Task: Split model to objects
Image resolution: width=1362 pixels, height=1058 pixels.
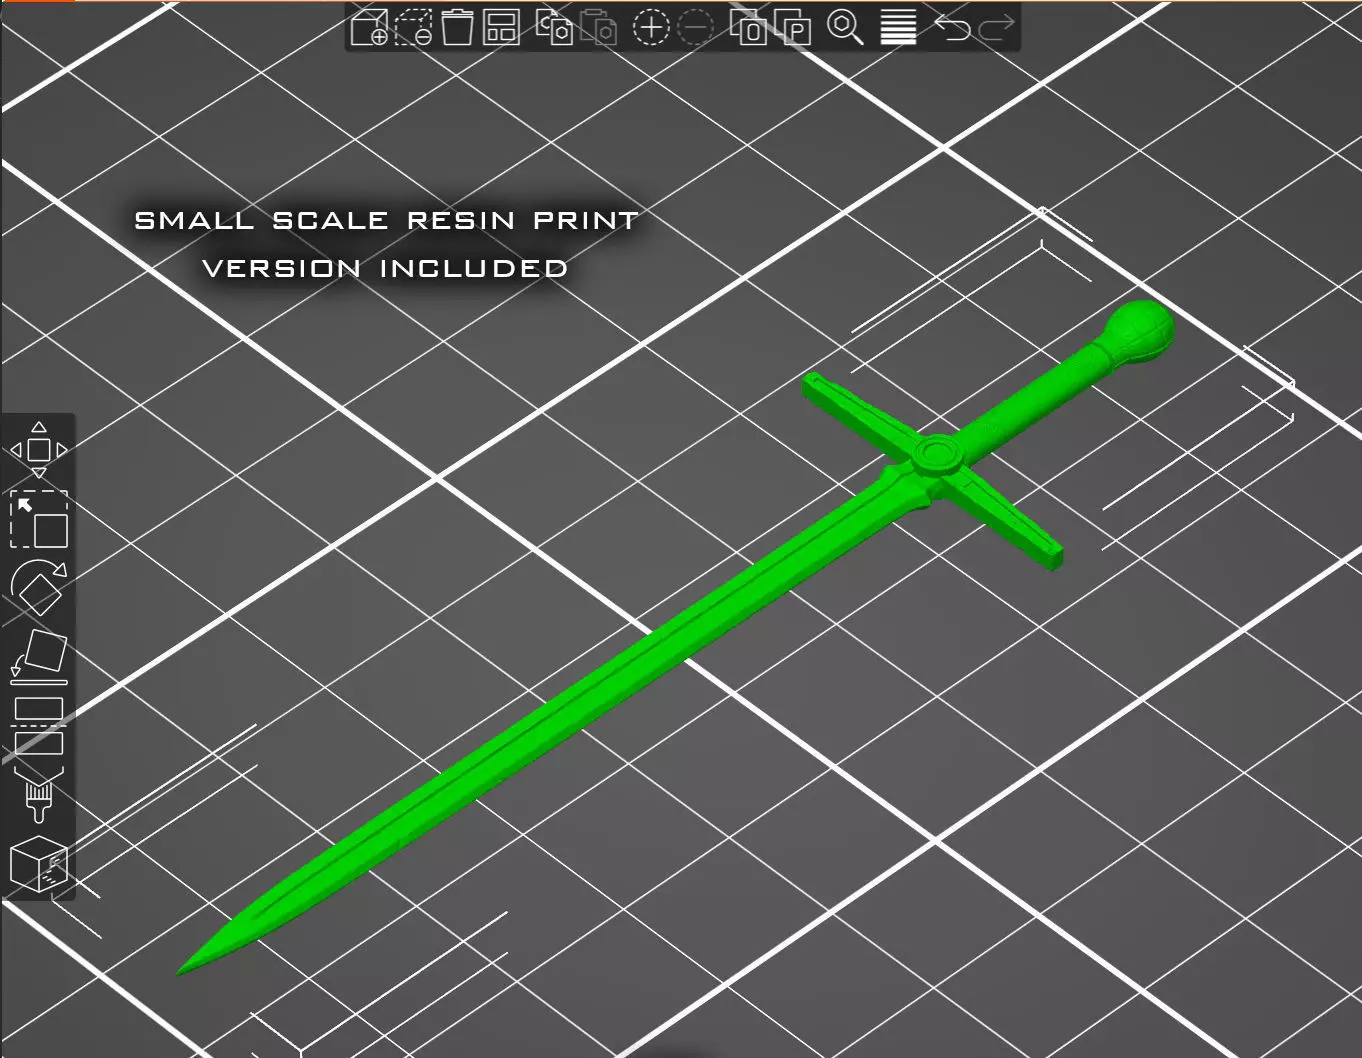Action: tap(748, 27)
